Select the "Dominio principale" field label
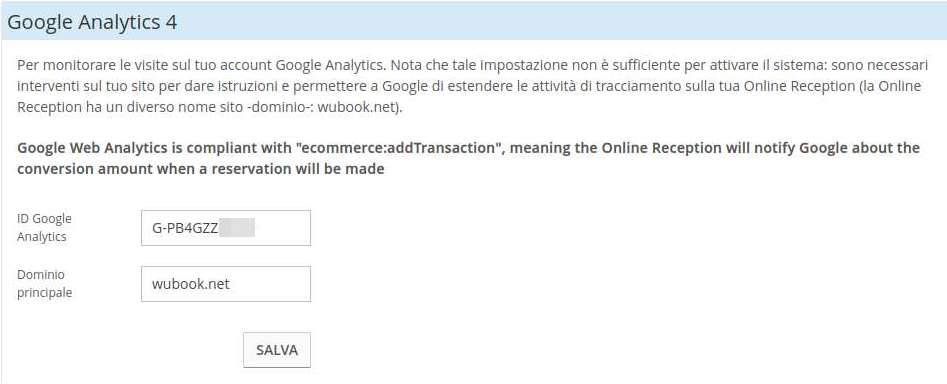Image resolution: width=947 pixels, height=384 pixels. click(45, 284)
